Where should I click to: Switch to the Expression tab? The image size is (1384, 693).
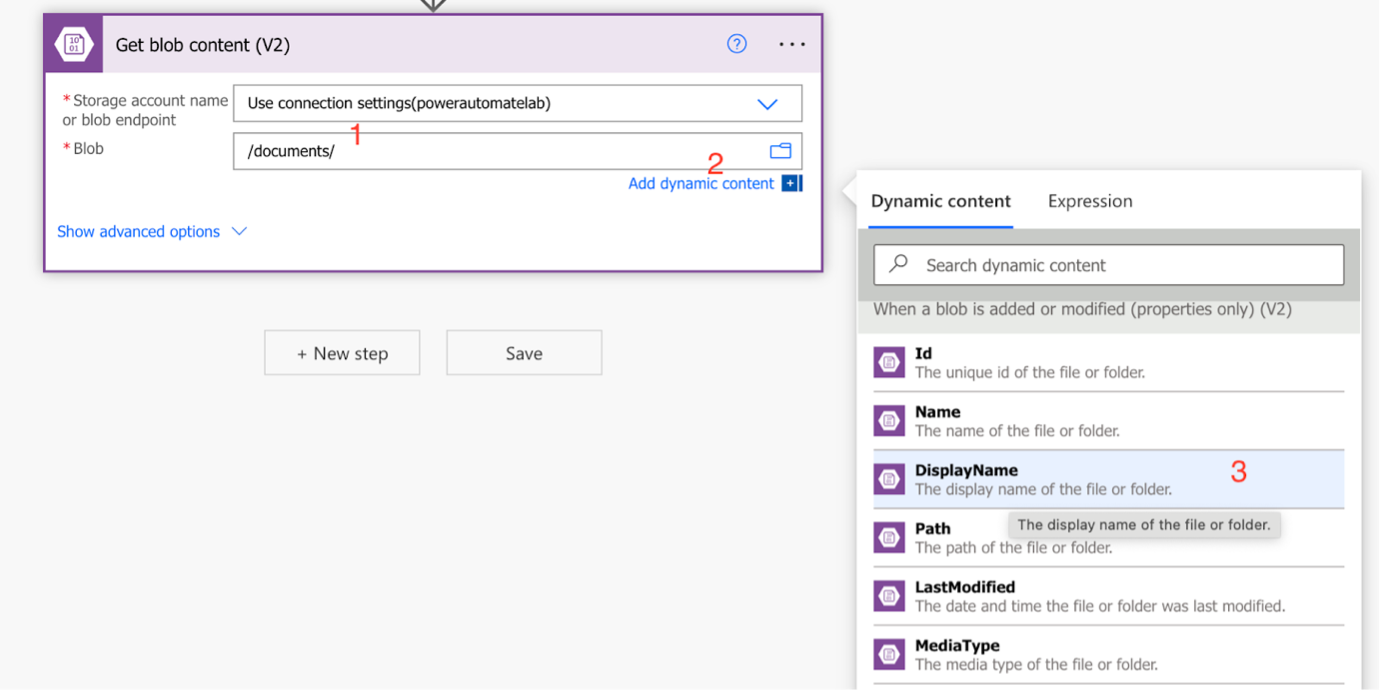click(1089, 201)
